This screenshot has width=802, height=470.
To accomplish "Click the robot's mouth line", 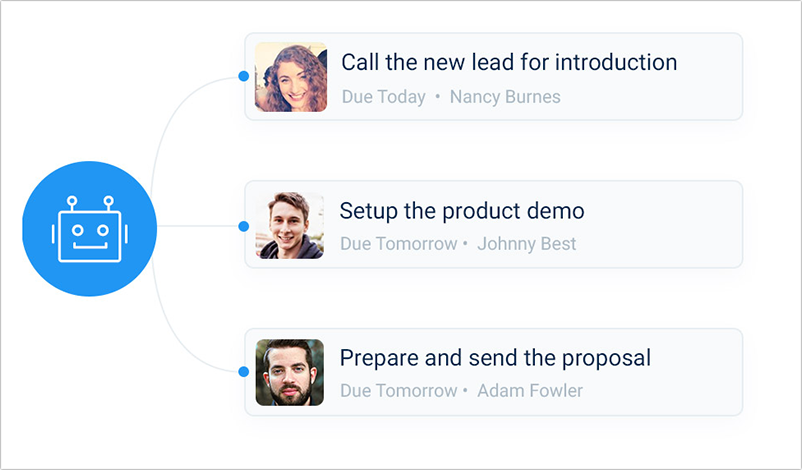I will (x=90, y=247).
